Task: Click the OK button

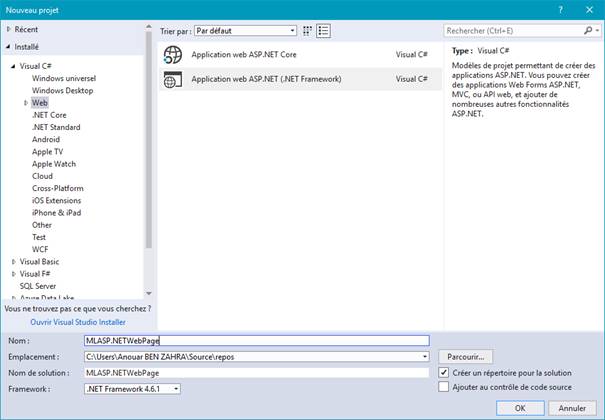Action: click(520, 408)
